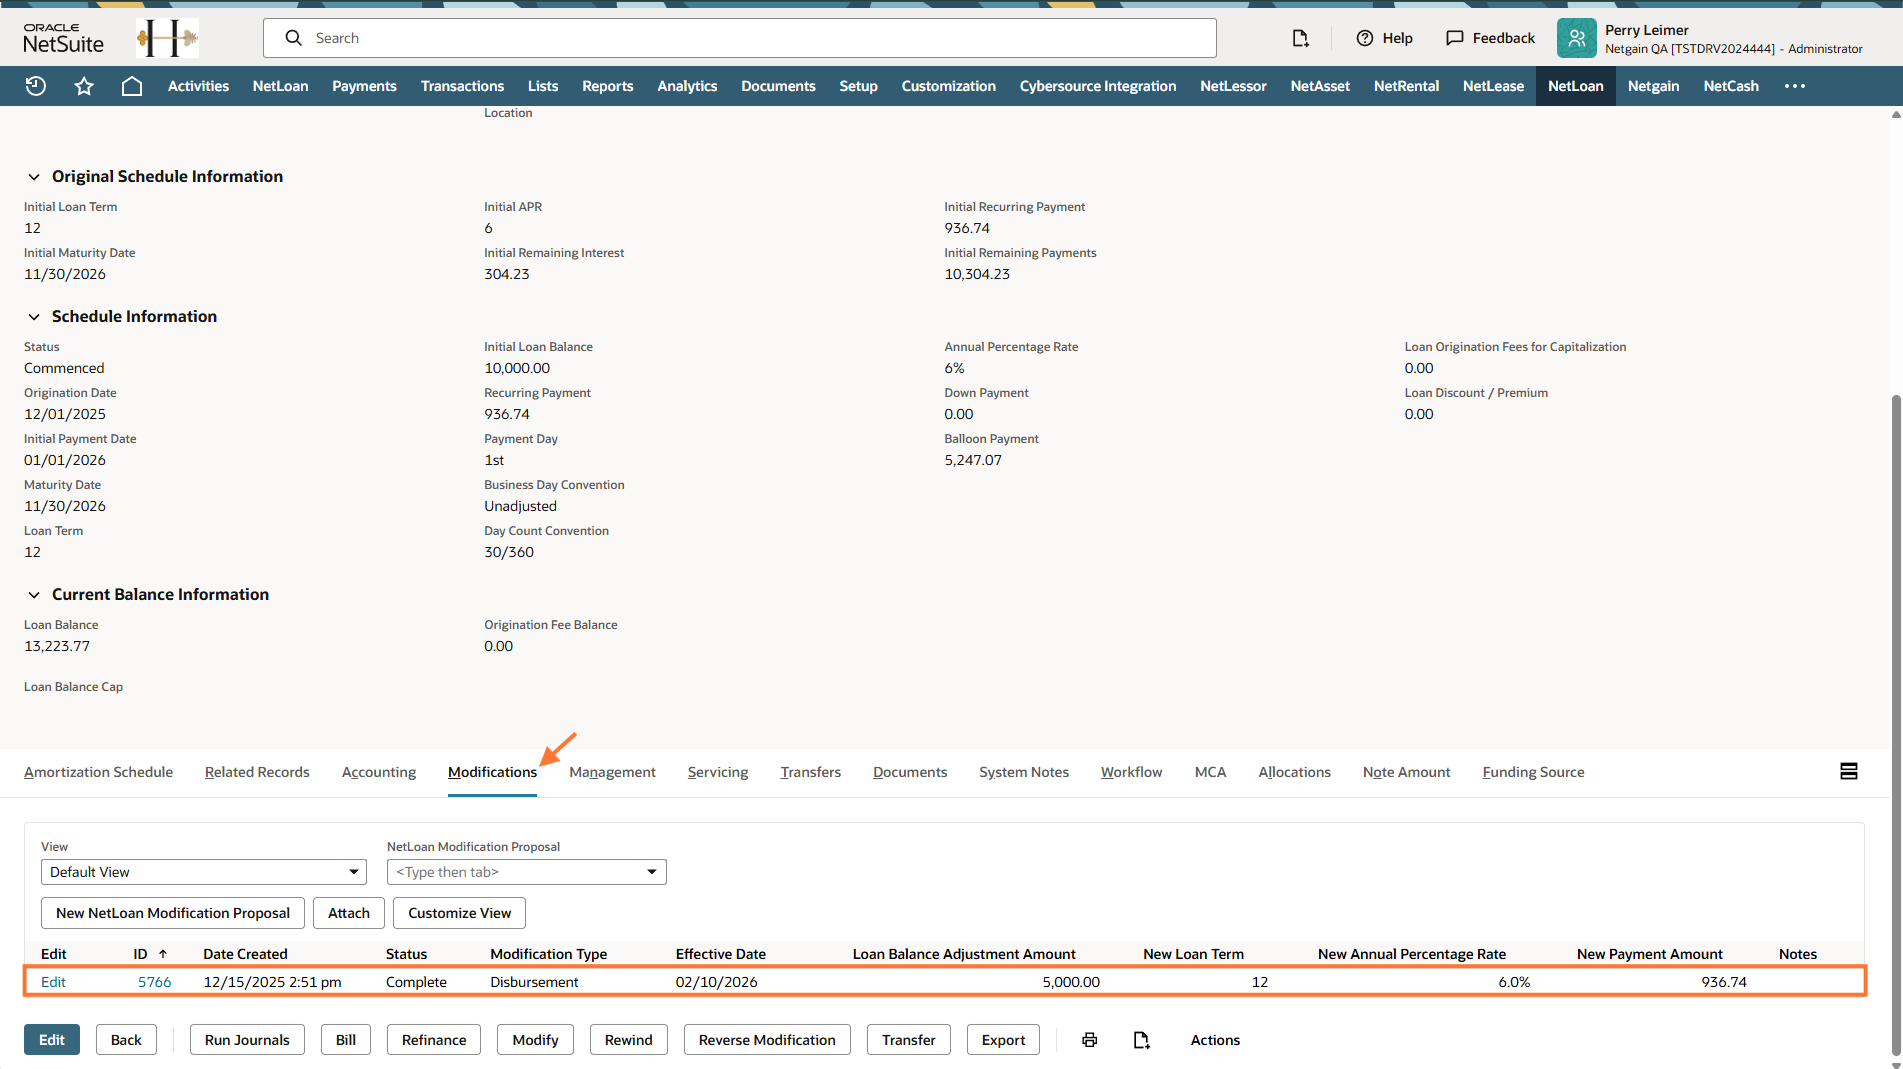Viewport: 1903px width, 1069px height.
Task: Click the print icon in bottom toolbar
Action: click(1089, 1040)
